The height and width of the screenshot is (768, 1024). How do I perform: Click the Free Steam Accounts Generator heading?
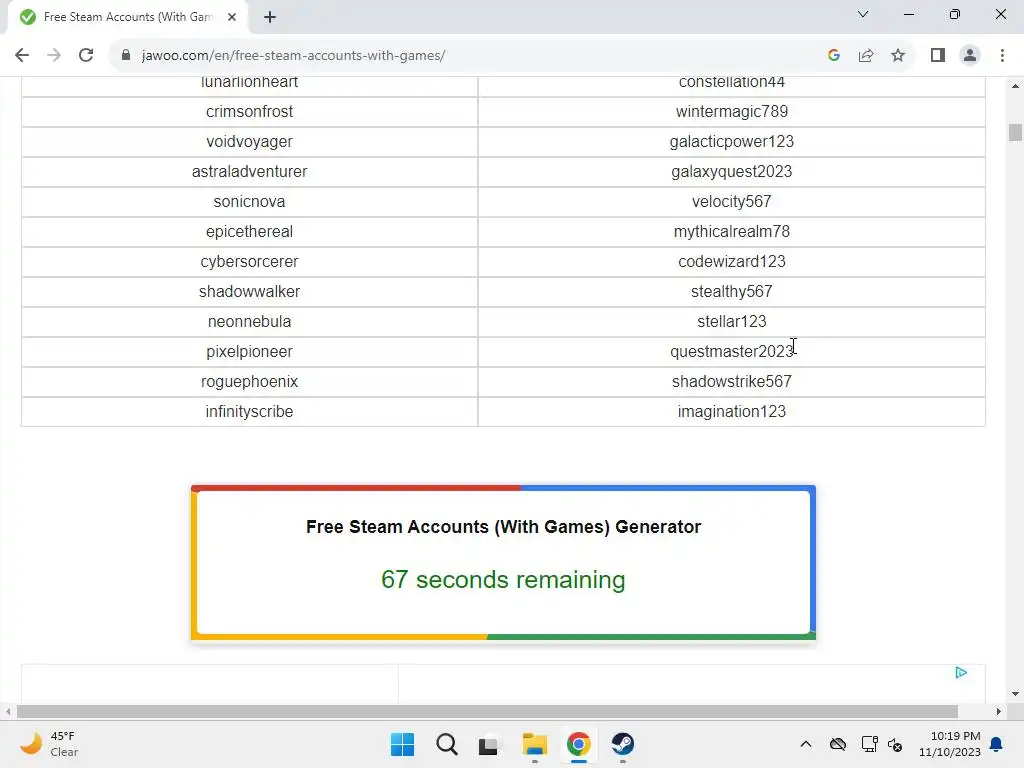[x=503, y=527]
